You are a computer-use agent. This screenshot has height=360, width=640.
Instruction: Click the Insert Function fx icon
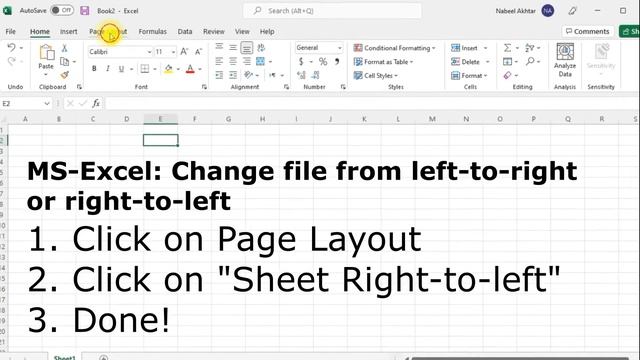pos(96,104)
